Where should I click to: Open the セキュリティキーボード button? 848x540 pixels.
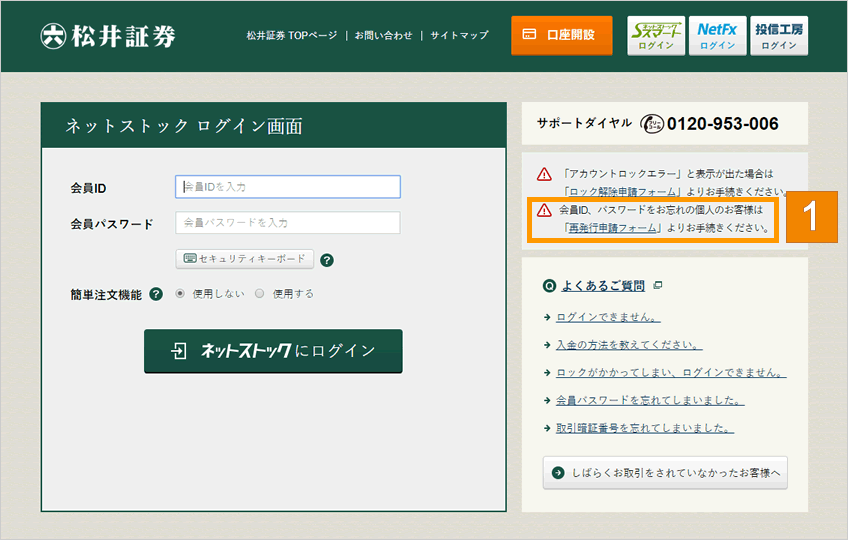[x=244, y=259]
